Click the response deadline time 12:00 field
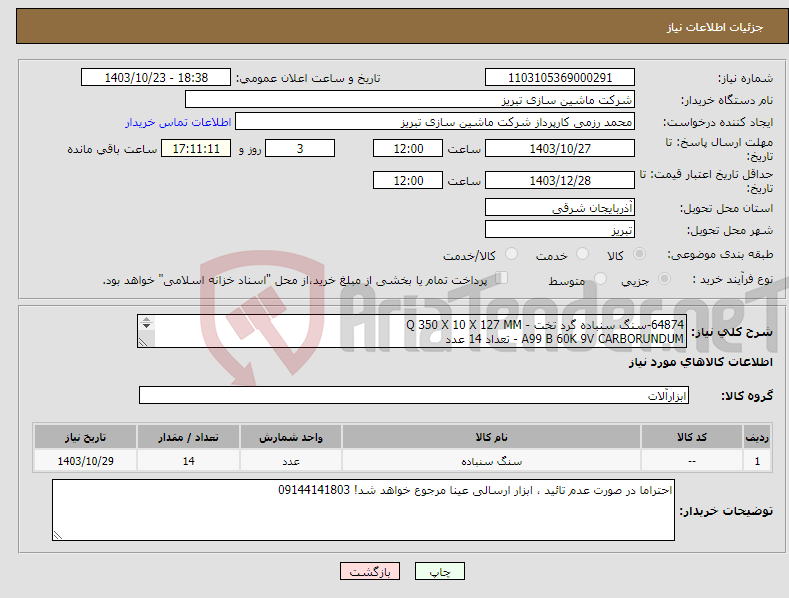789x598 pixels. coord(408,148)
